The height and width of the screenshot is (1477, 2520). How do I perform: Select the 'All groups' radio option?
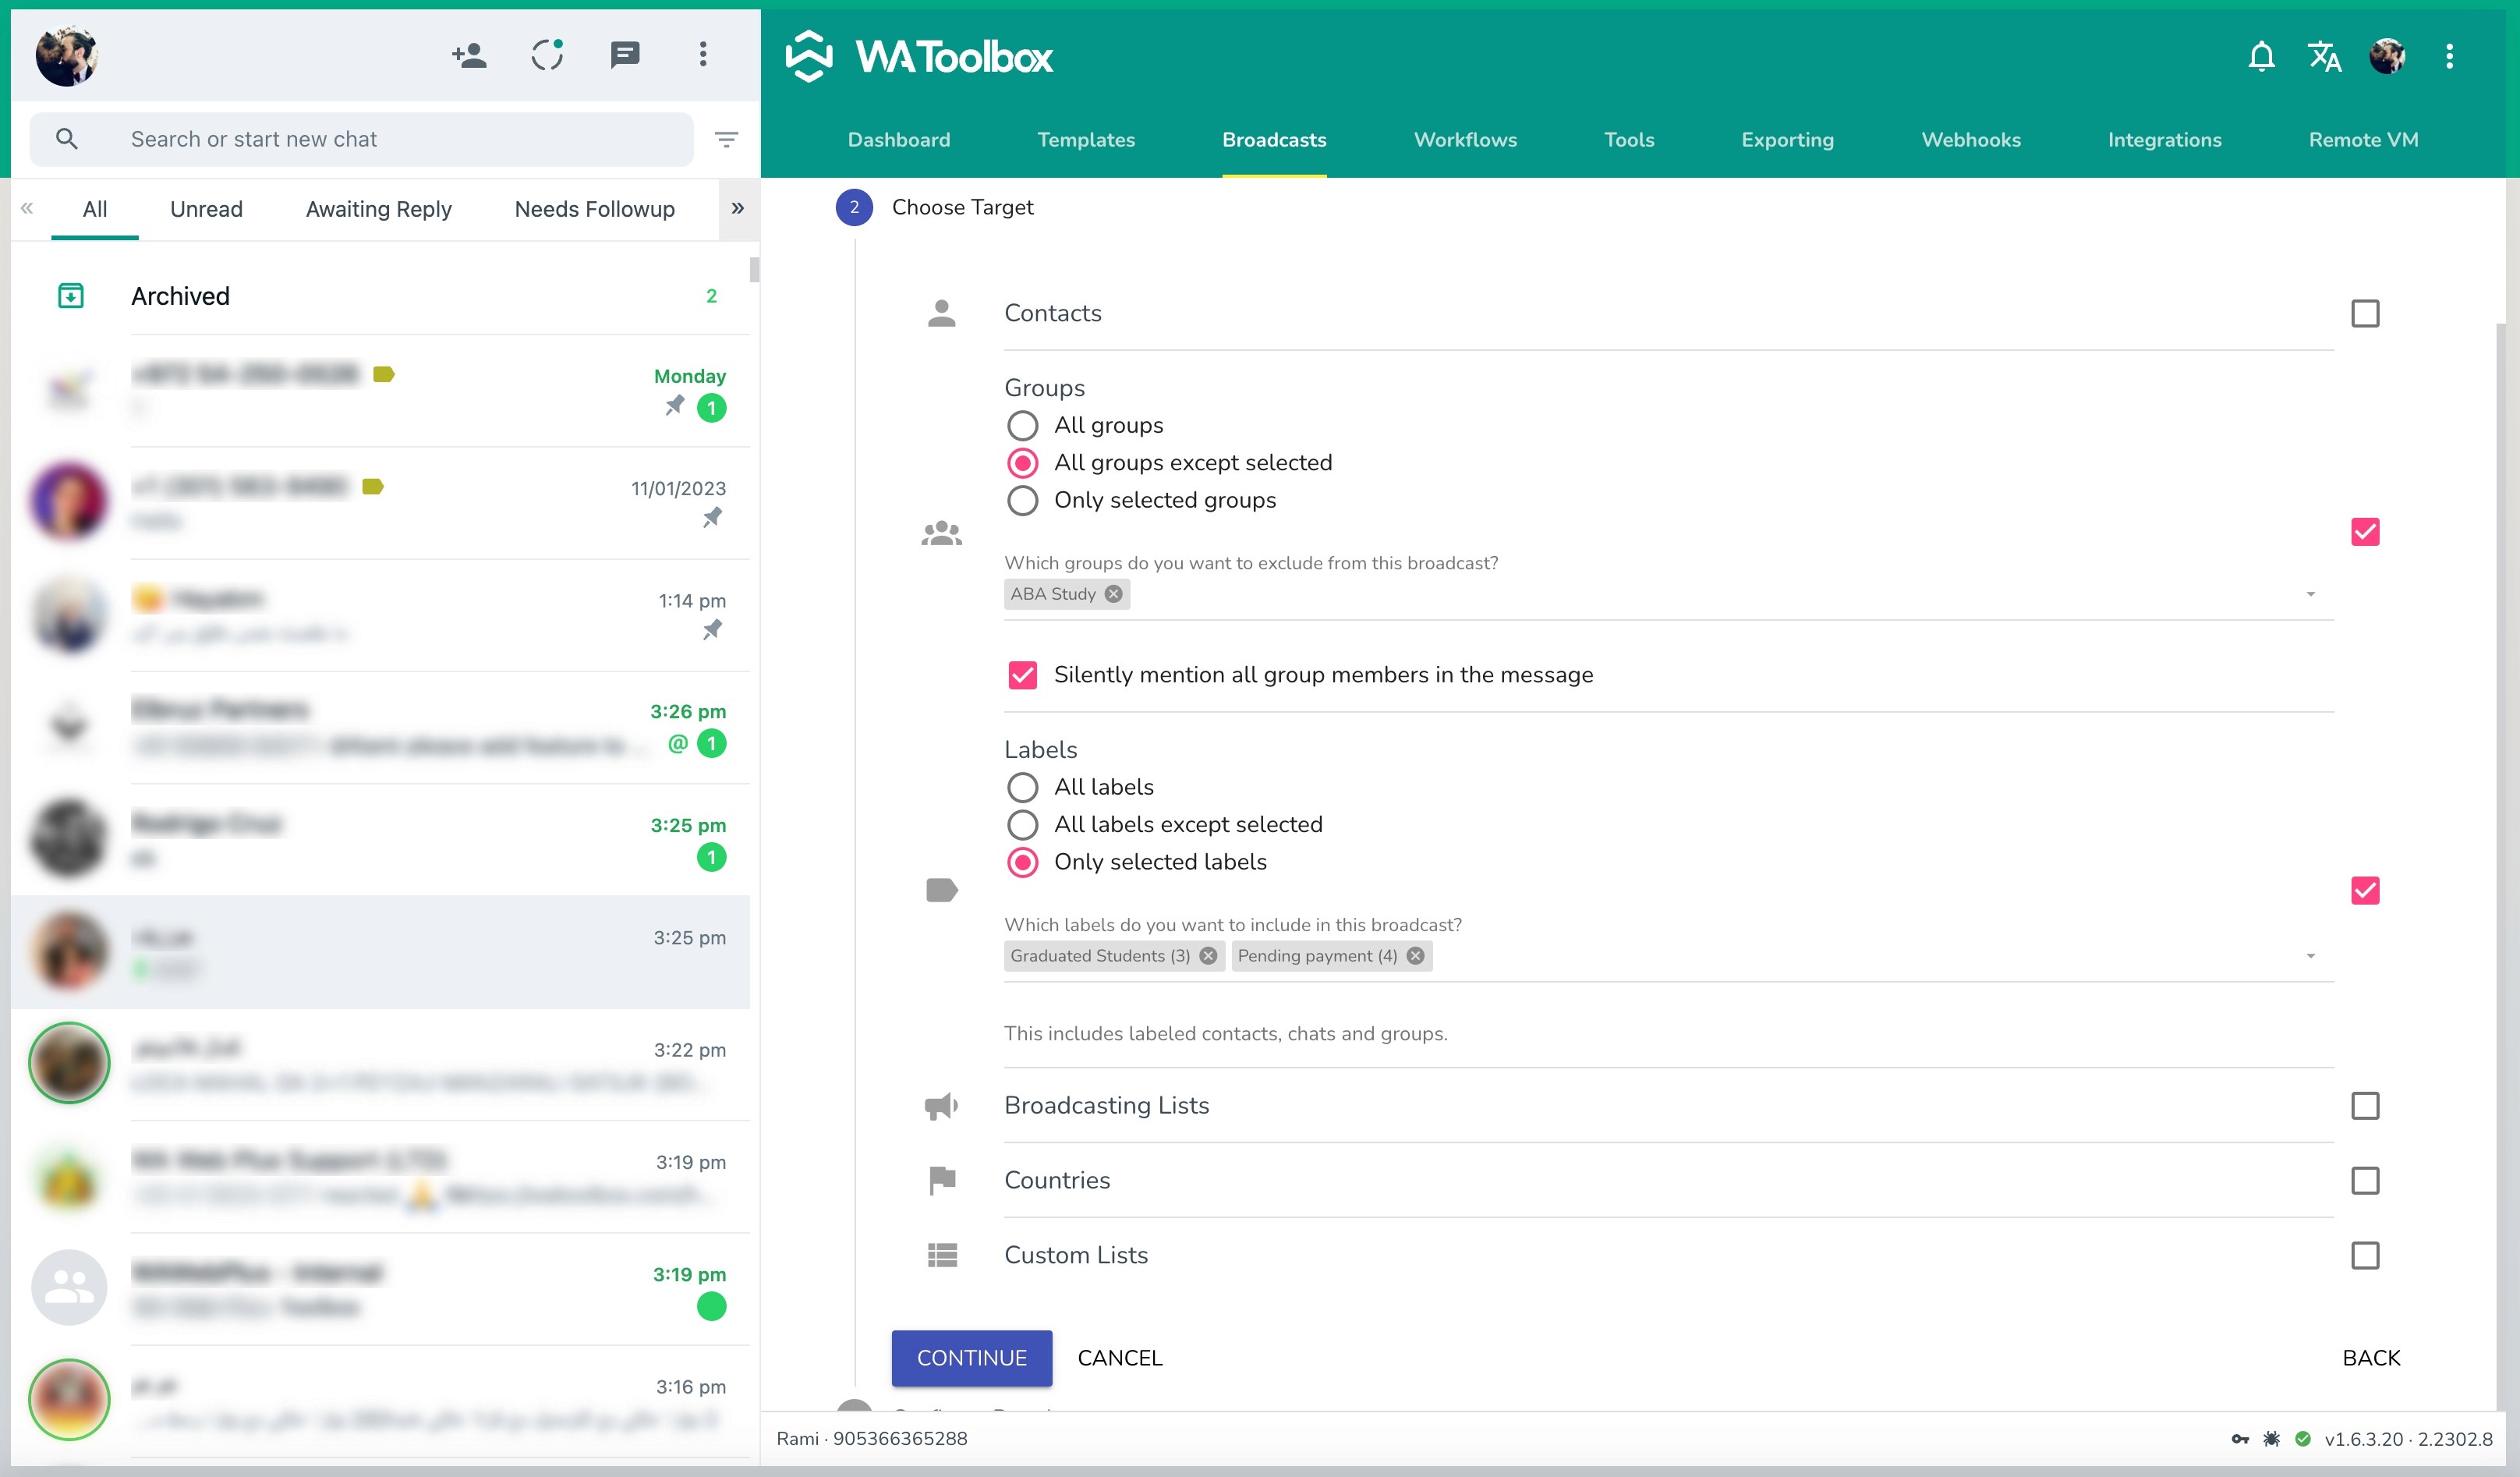1022,426
